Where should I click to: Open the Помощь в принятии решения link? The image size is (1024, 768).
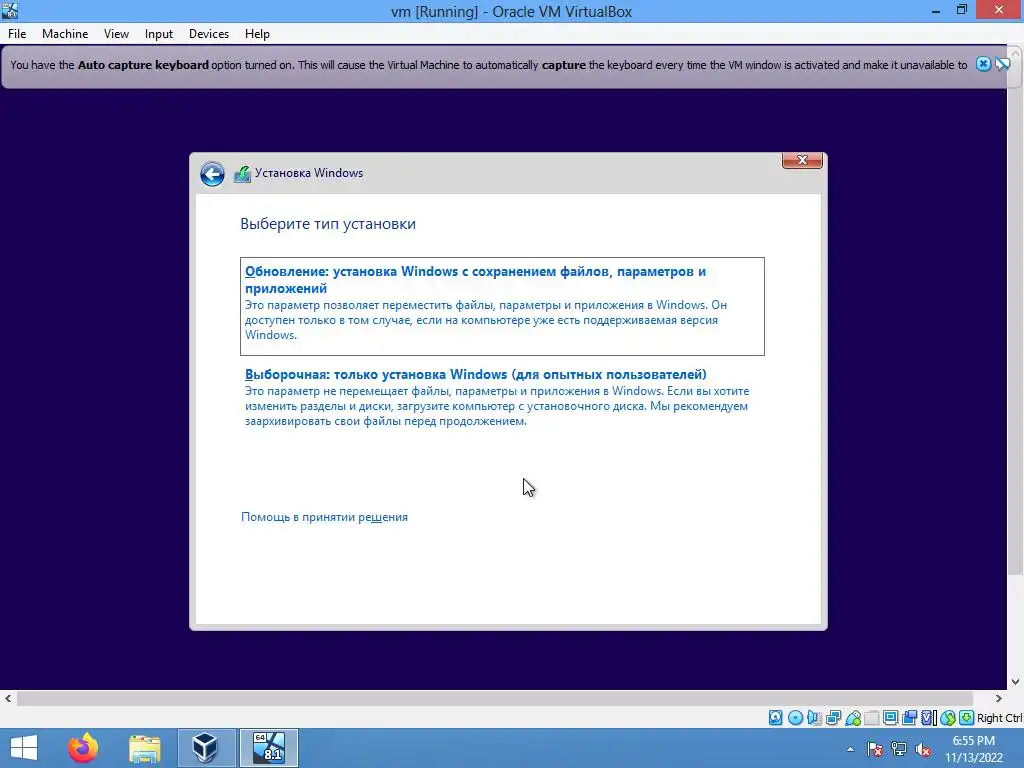coord(324,517)
